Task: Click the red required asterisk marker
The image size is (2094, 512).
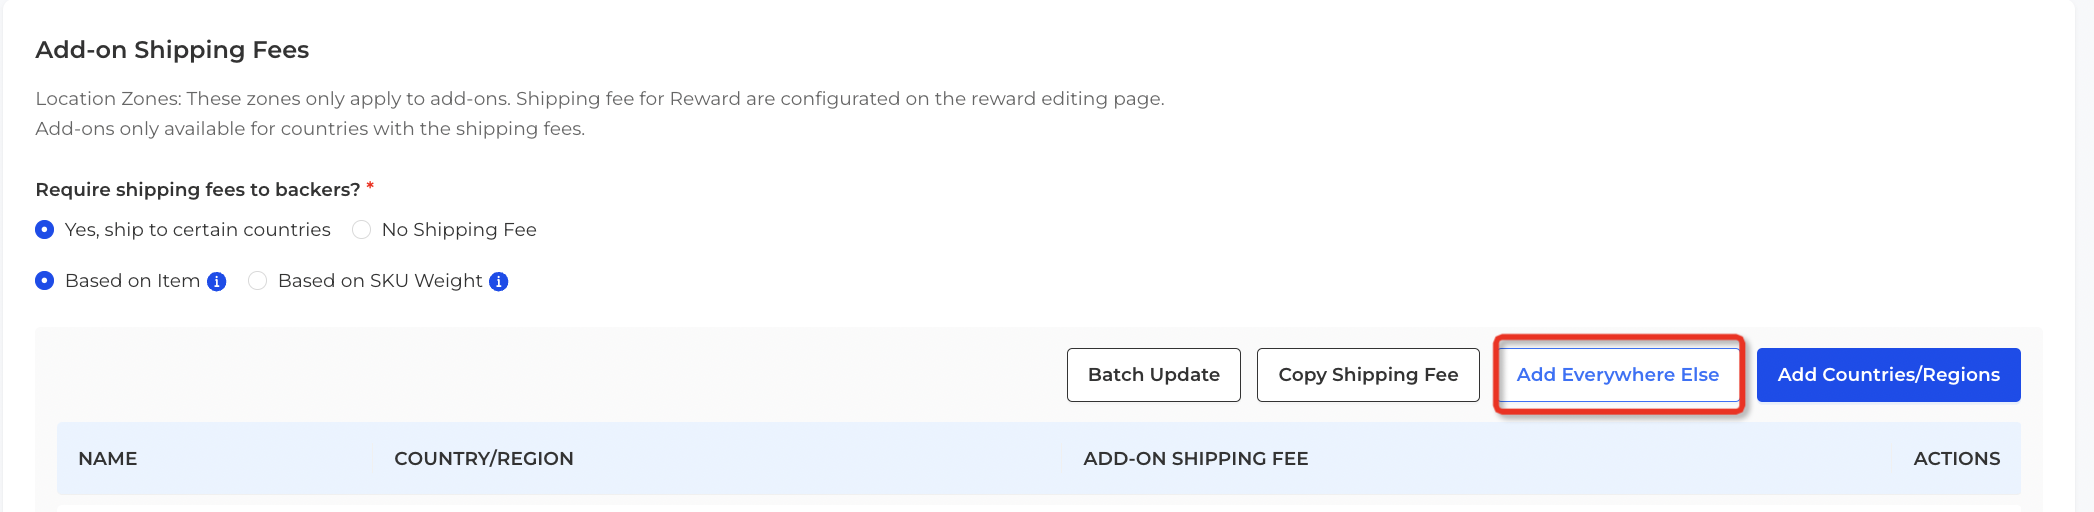Action: [x=370, y=187]
